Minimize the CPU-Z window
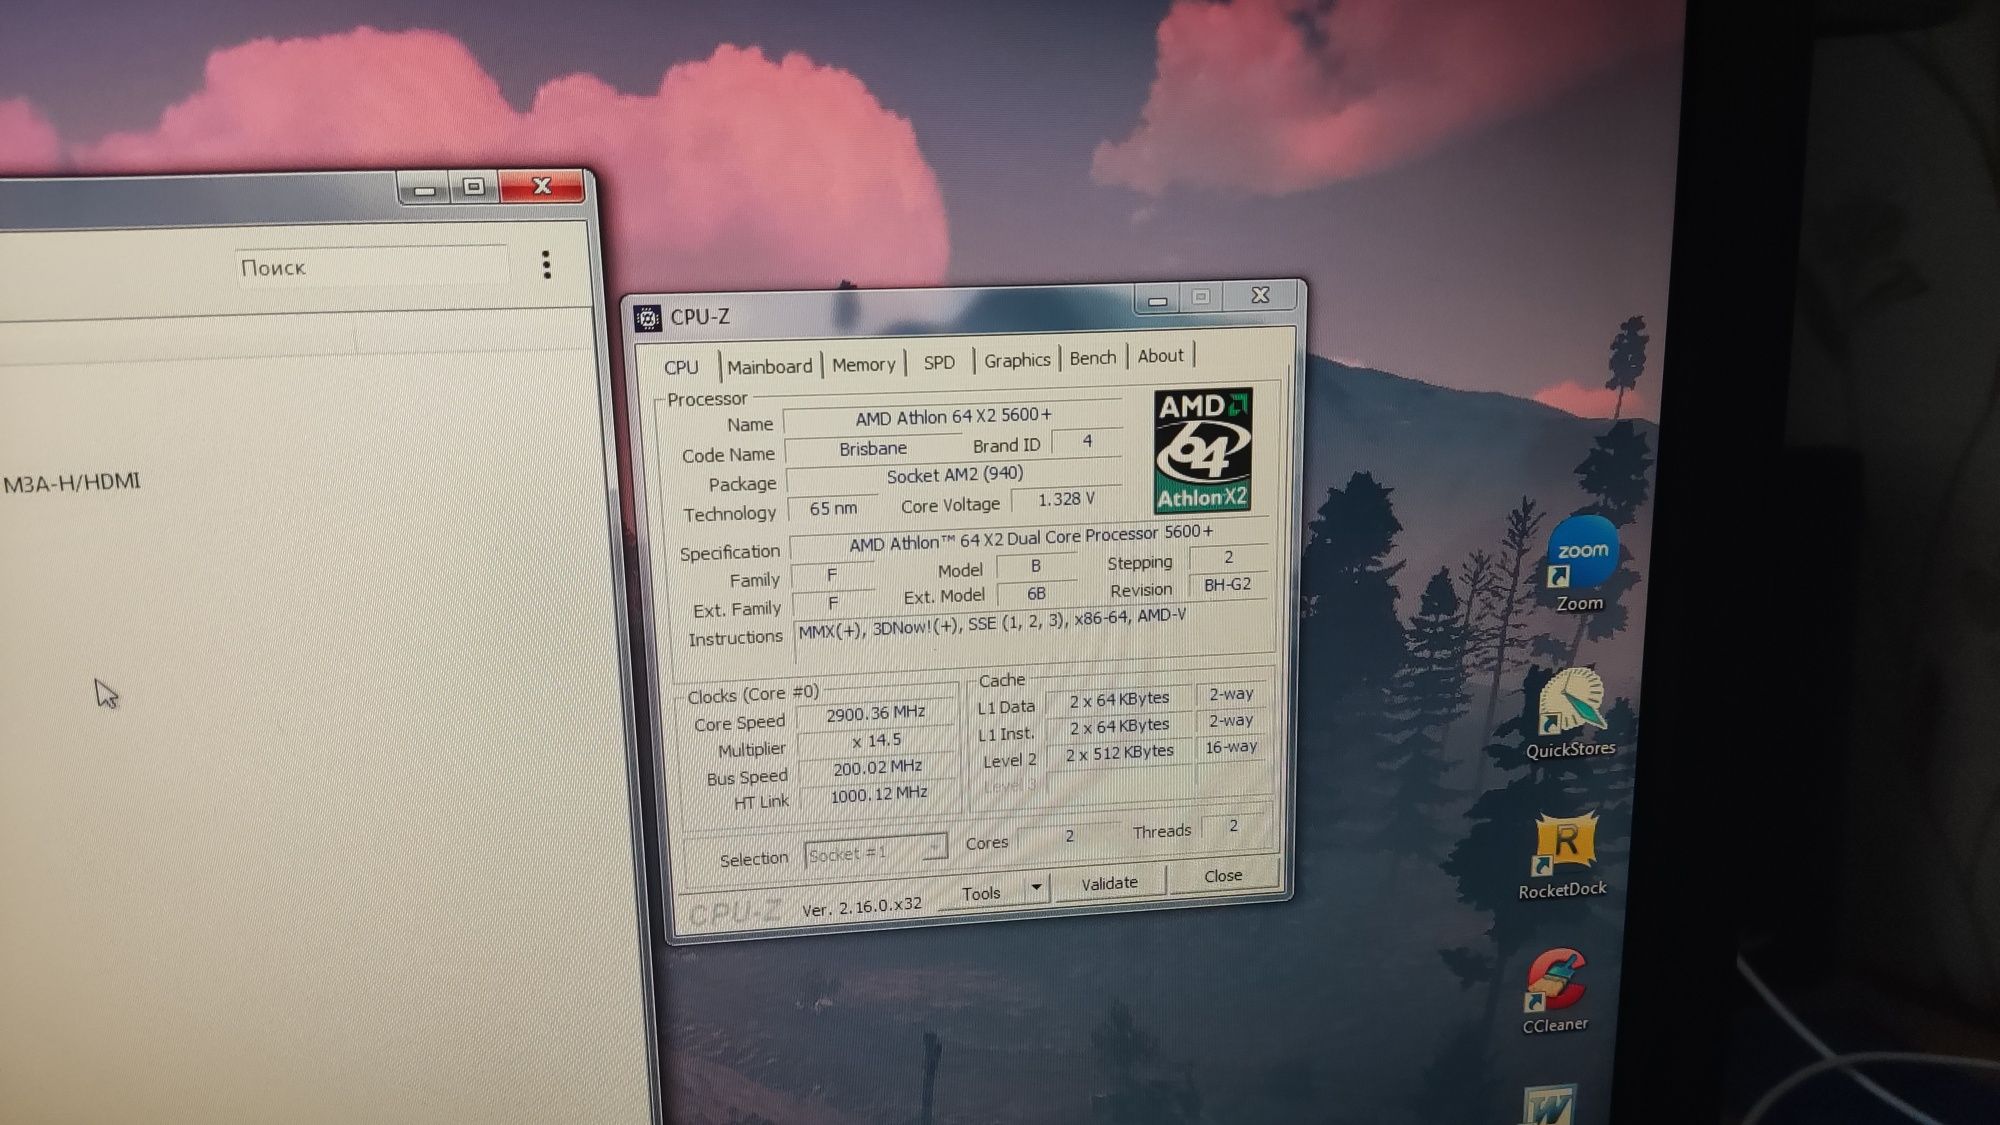 click(x=1157, y=298)
